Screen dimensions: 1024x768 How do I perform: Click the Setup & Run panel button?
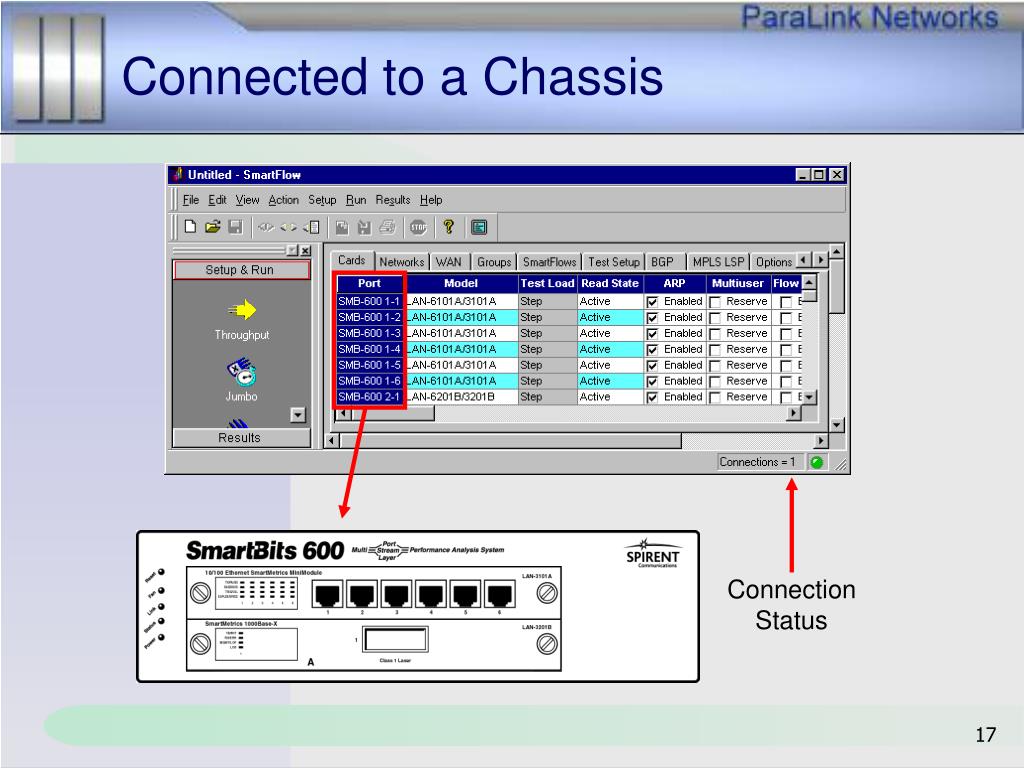point(240,270)
